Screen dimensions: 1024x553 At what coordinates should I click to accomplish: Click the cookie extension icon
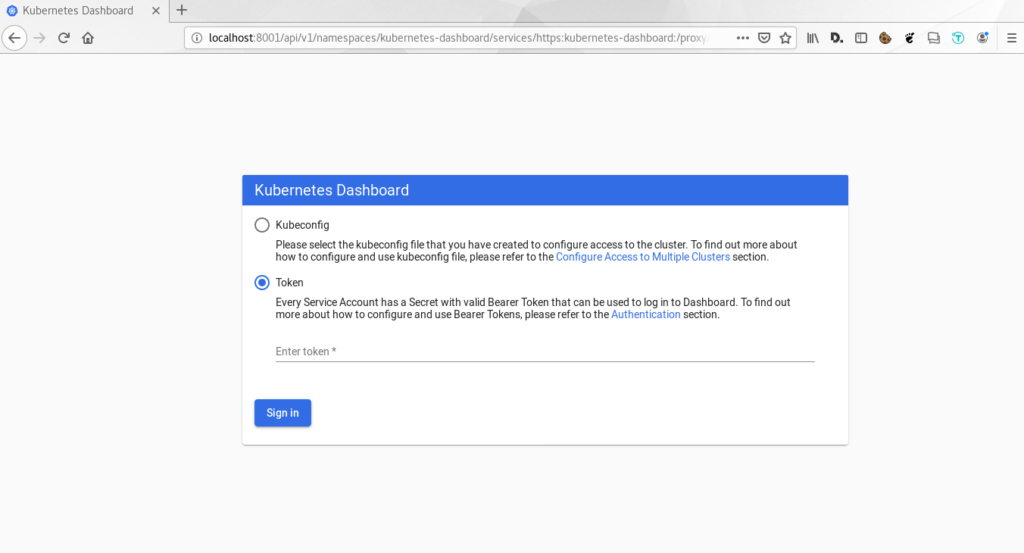(885, 38)
